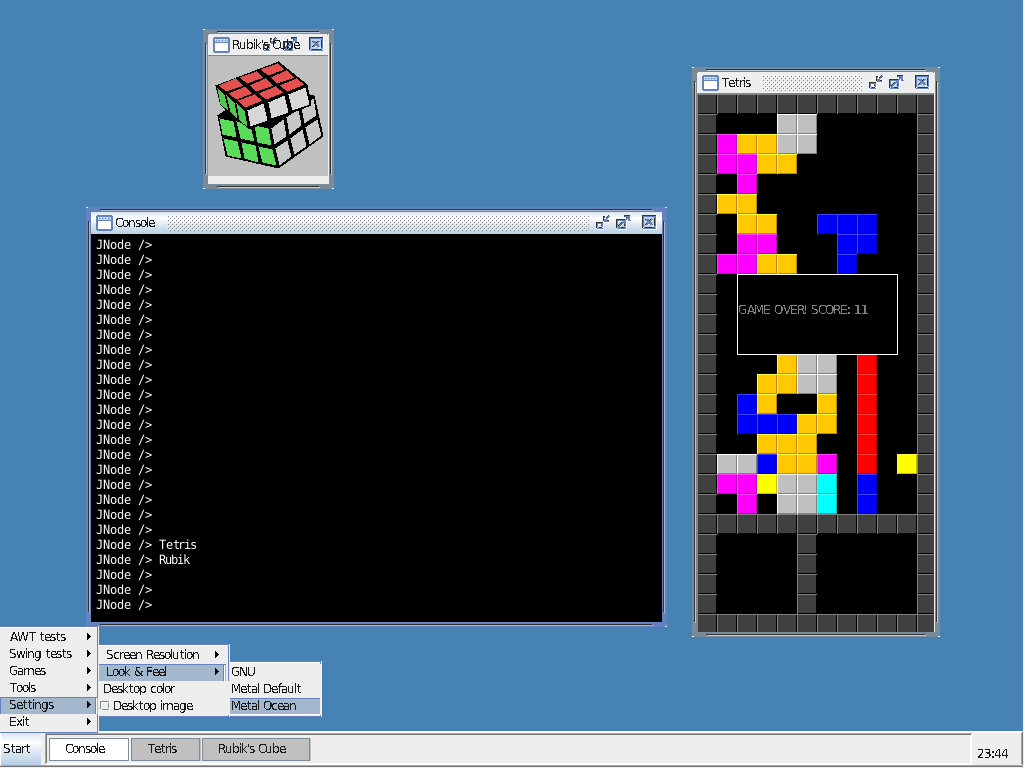Enable the Desktop image checkbox
This screenshot has height=769, width=1025.
pyautogui.click(x=105, y=706)
